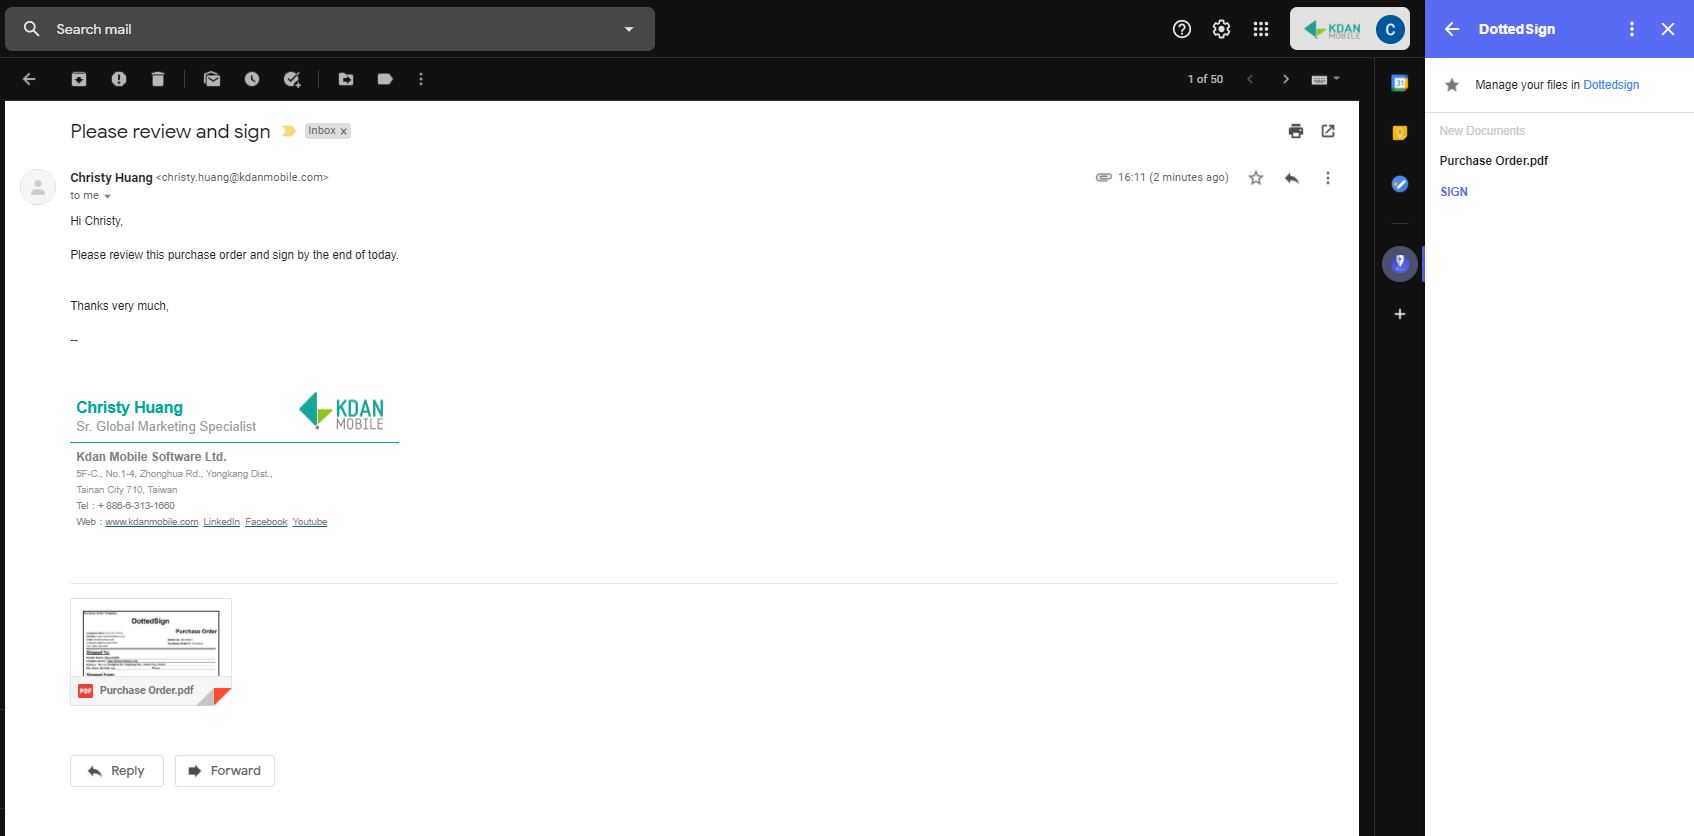
Task: Open Google Tasks side panel
Action: click(1400, 184)
